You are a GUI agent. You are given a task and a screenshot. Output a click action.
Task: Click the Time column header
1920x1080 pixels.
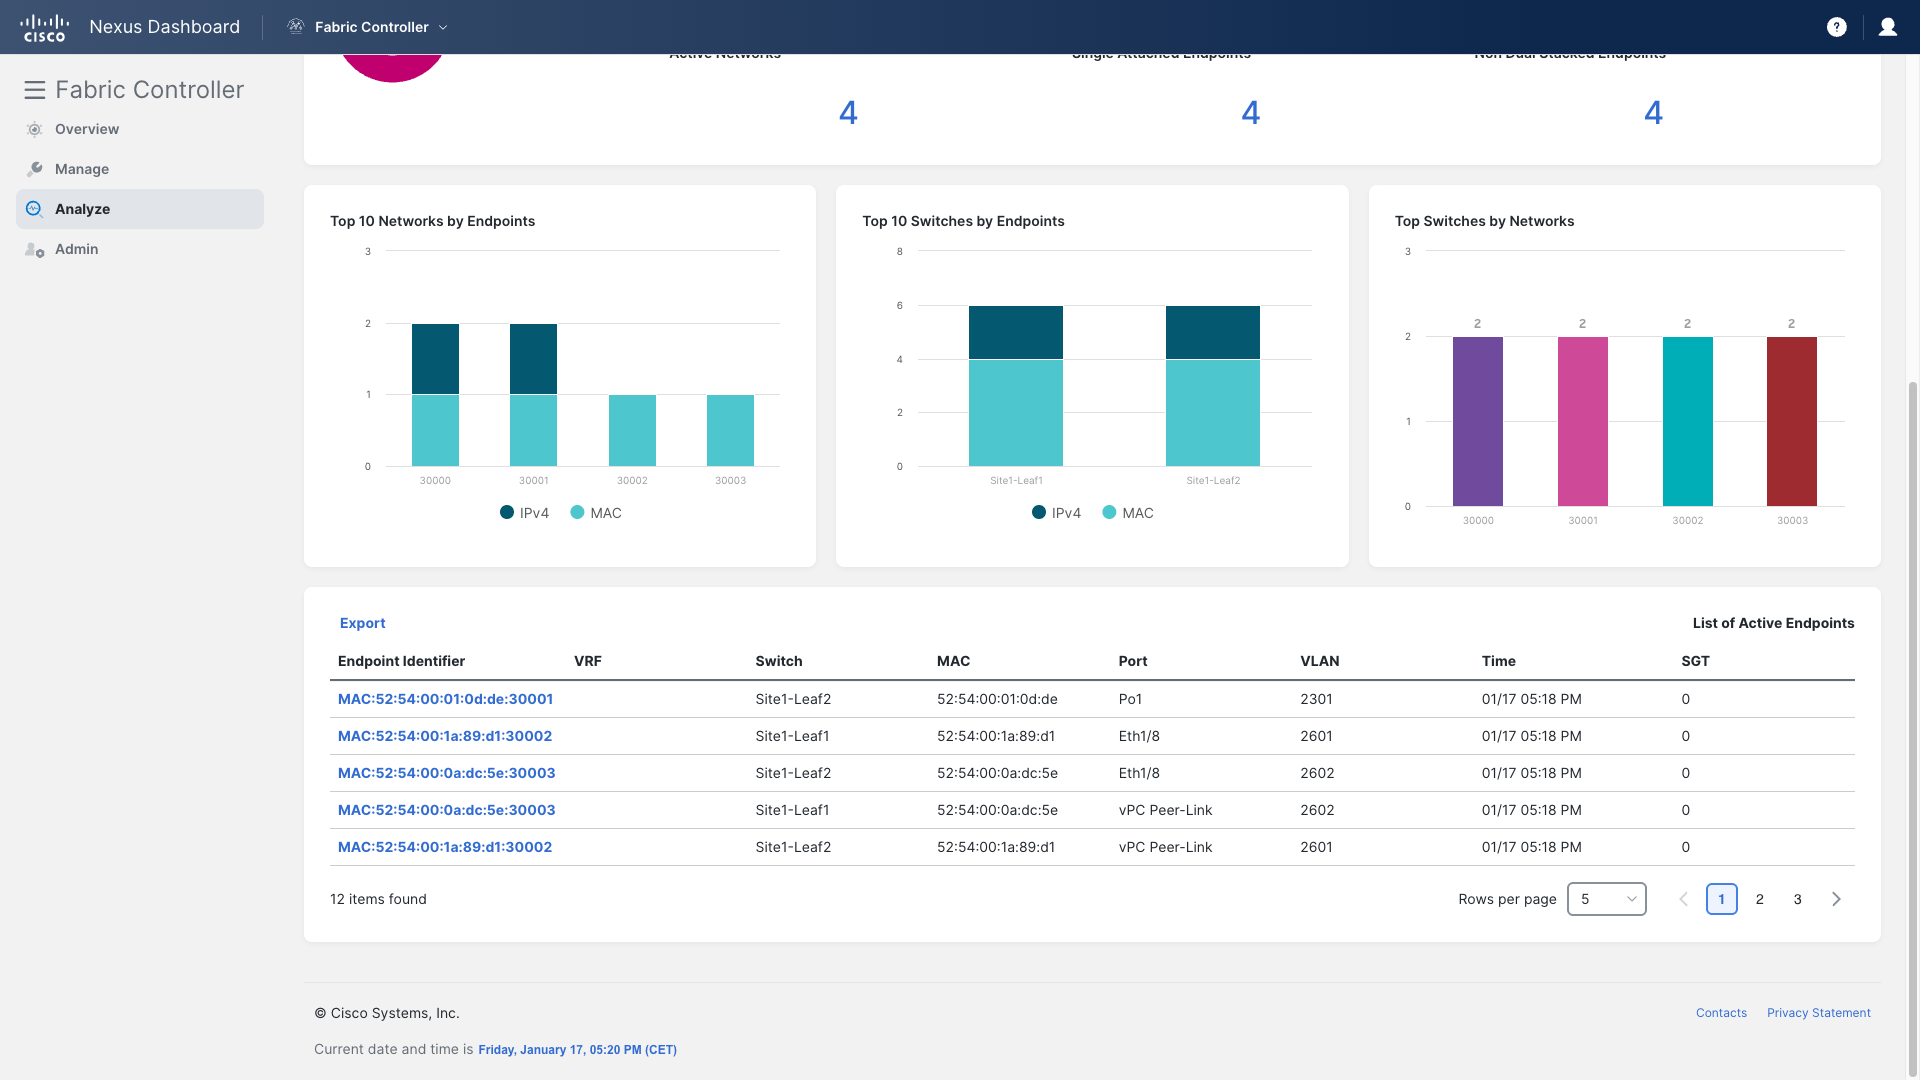(x=1499, y=661)
